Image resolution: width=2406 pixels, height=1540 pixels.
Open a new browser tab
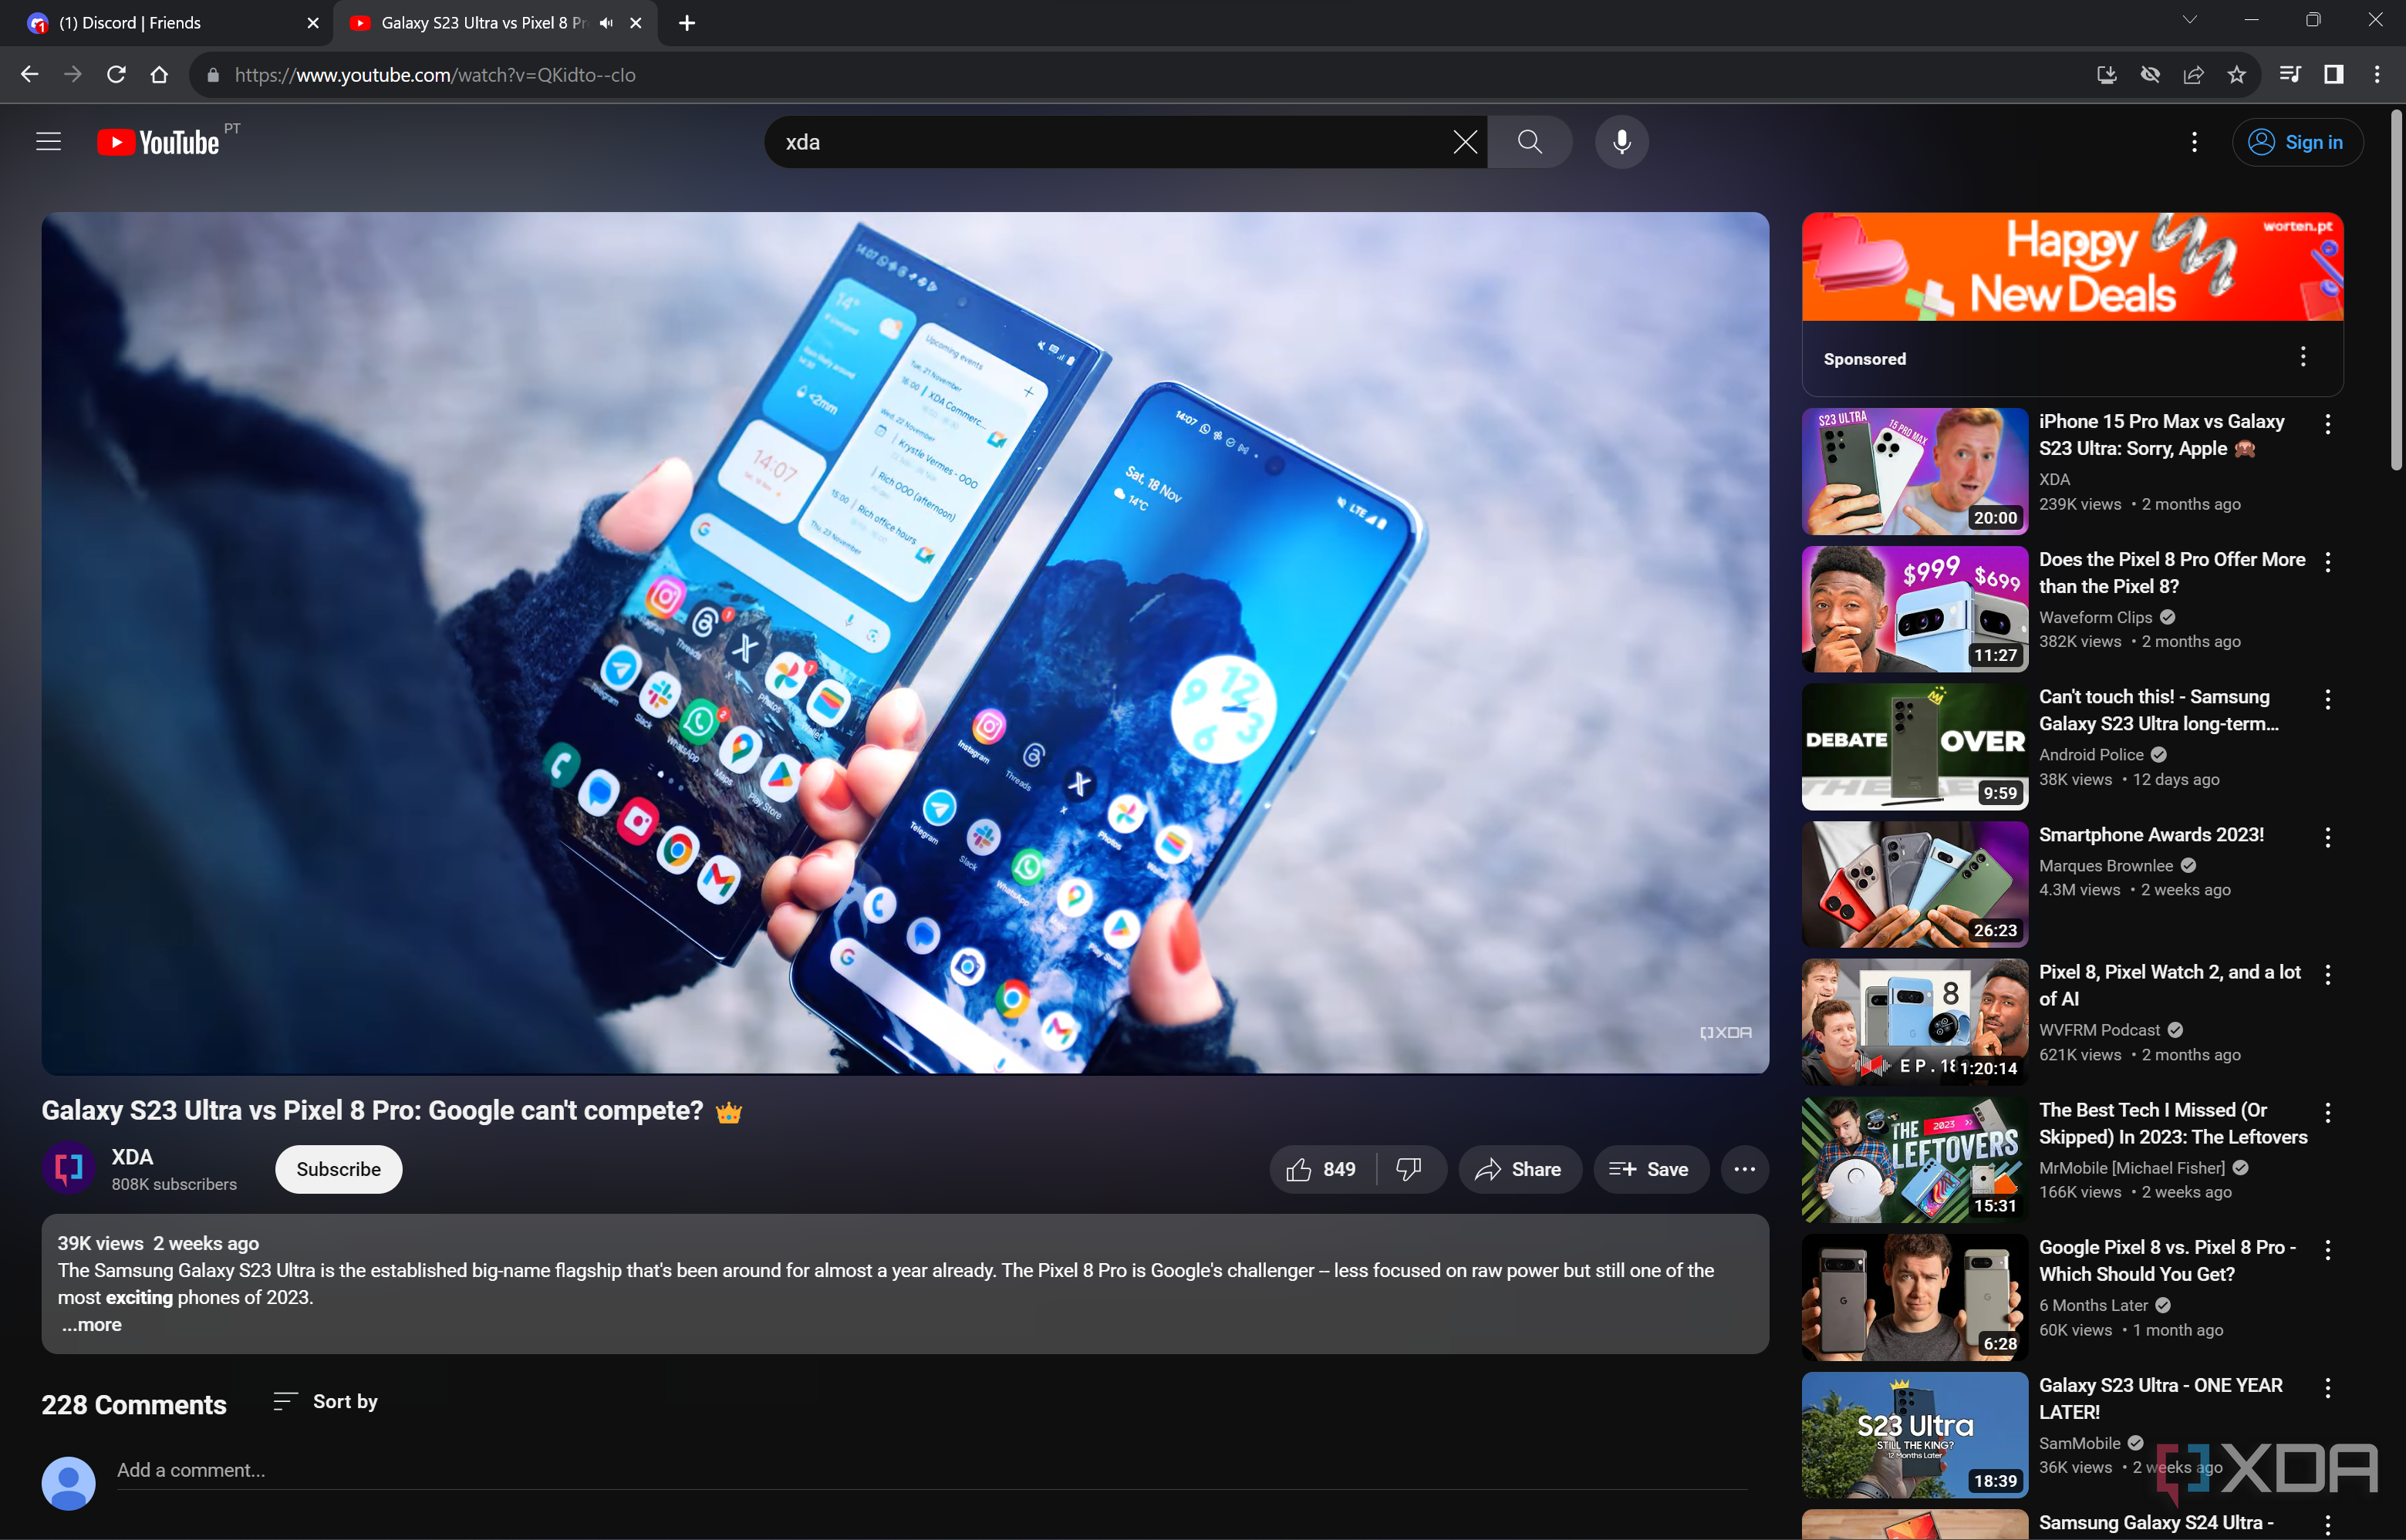click(687, 23)
